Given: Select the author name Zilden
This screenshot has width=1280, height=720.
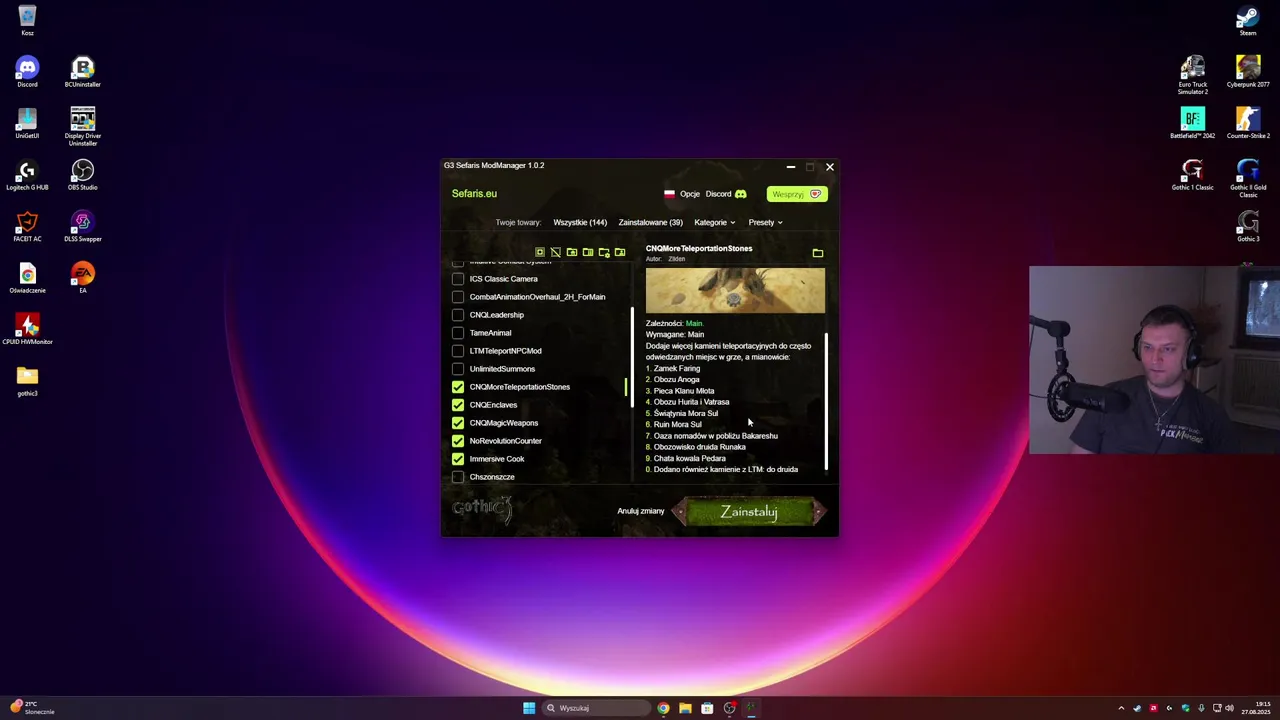Looking at the screenshot, I should tap(677, 259).
